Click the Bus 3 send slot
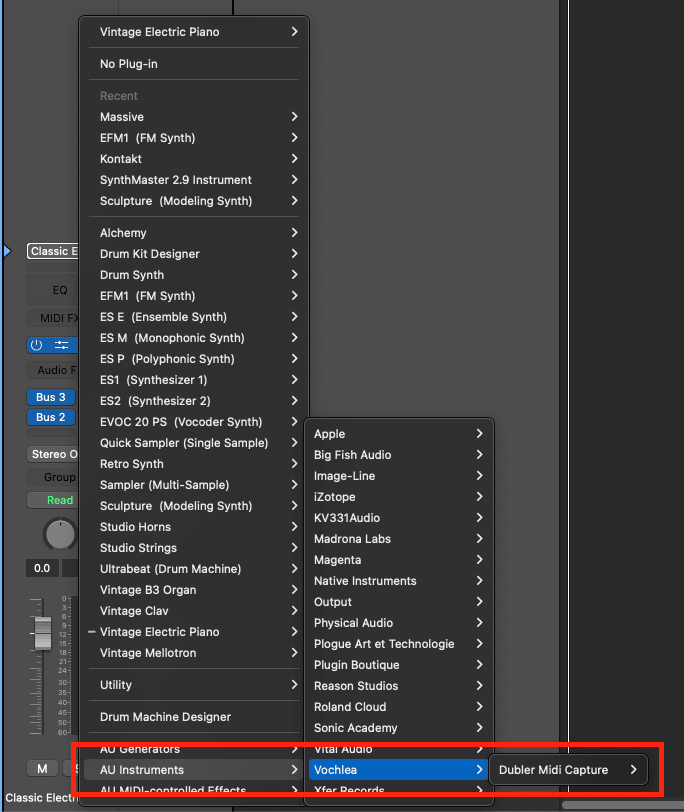This screenshot has width=684, height=812. (x=50, y=397)
